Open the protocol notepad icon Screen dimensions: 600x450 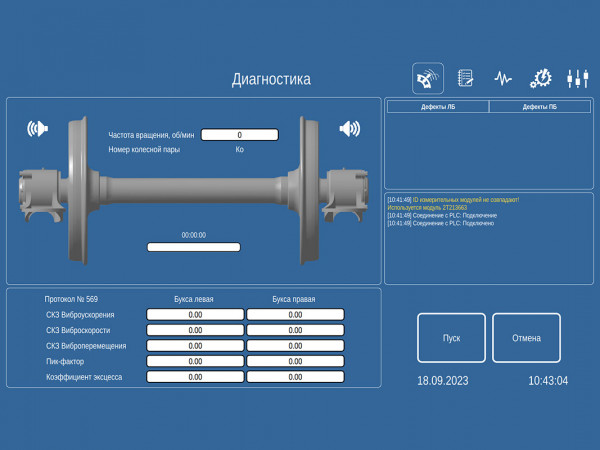pyautogui.click(x=465, y=78)
